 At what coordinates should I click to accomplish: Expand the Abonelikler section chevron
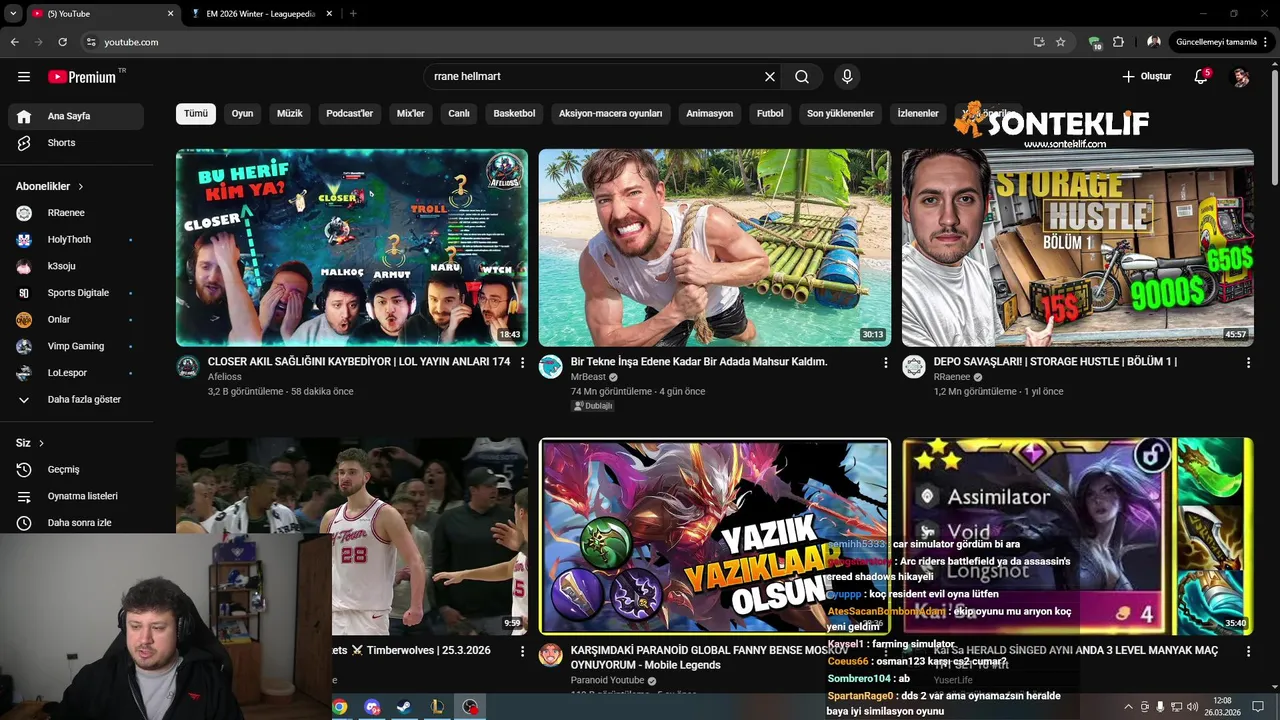click(x=81, y=187)
